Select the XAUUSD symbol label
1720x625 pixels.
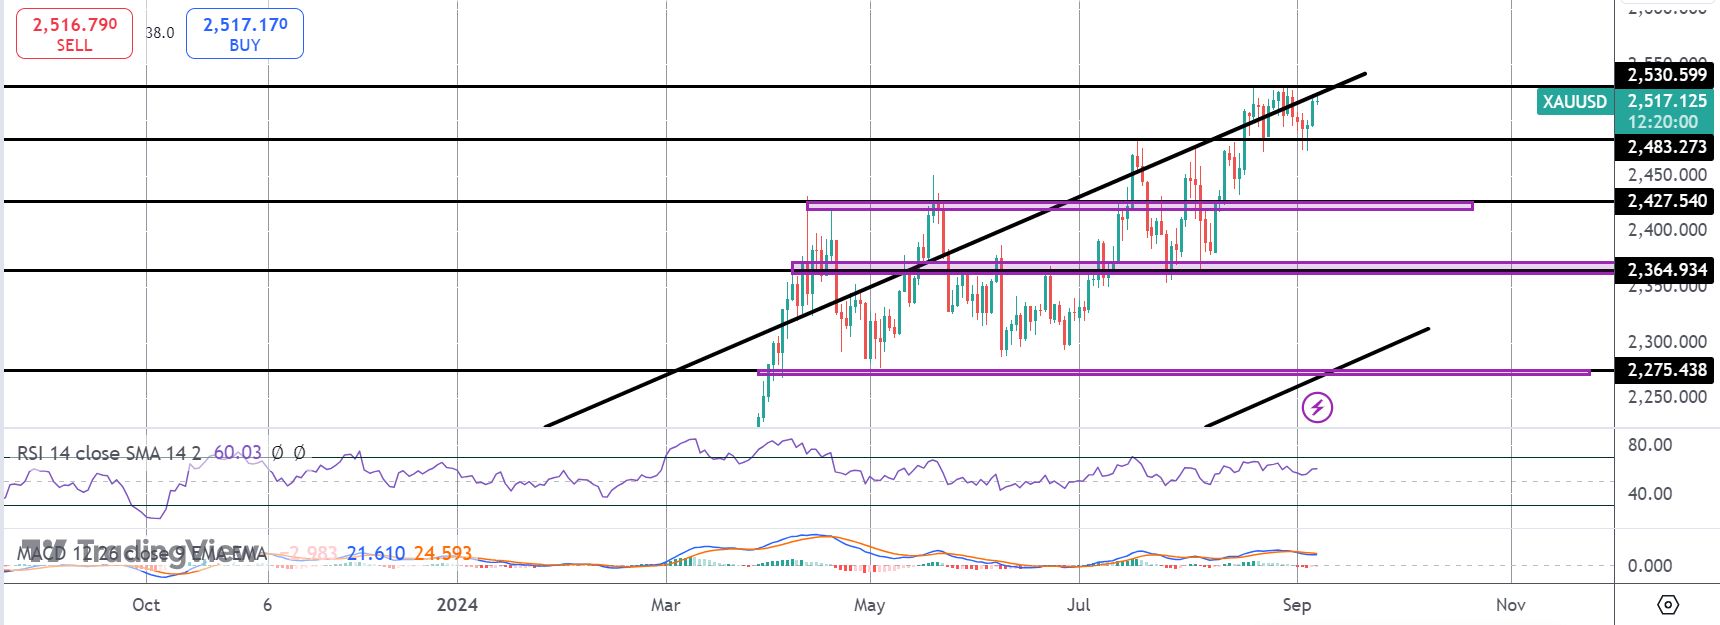click(1575, 101)
